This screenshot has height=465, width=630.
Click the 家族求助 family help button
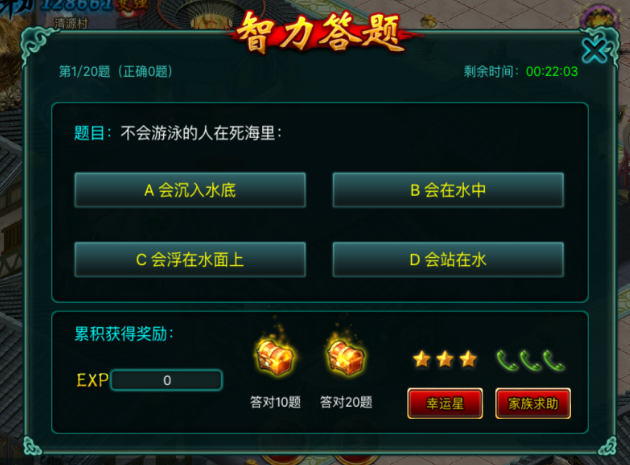click(533, 404)
